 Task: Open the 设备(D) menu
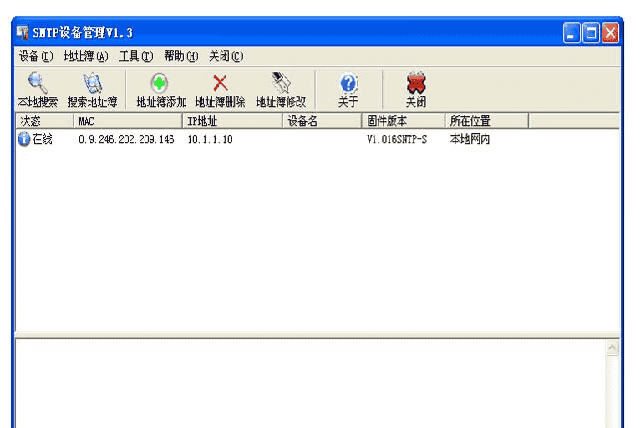click(x=35, y=56)
